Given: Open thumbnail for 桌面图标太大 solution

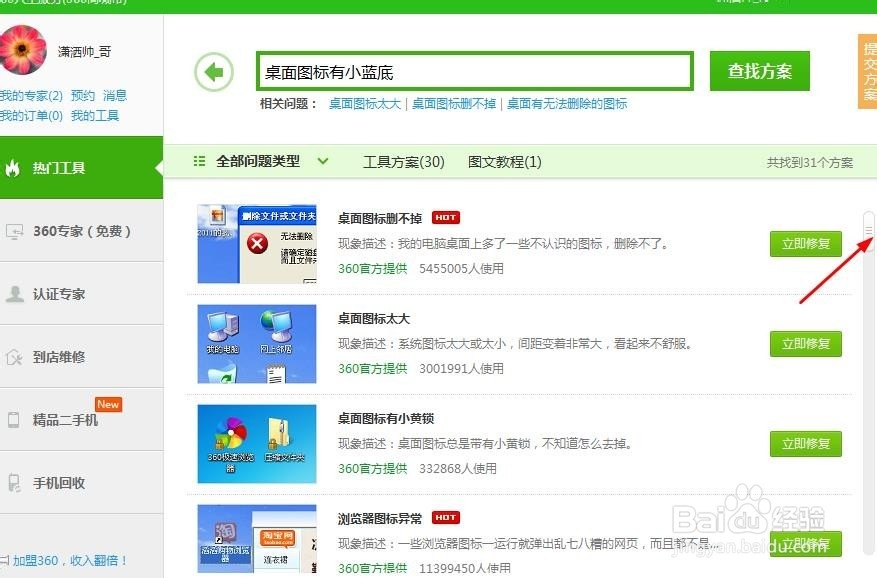Looking at the screenshot, I should pos(257,344).
